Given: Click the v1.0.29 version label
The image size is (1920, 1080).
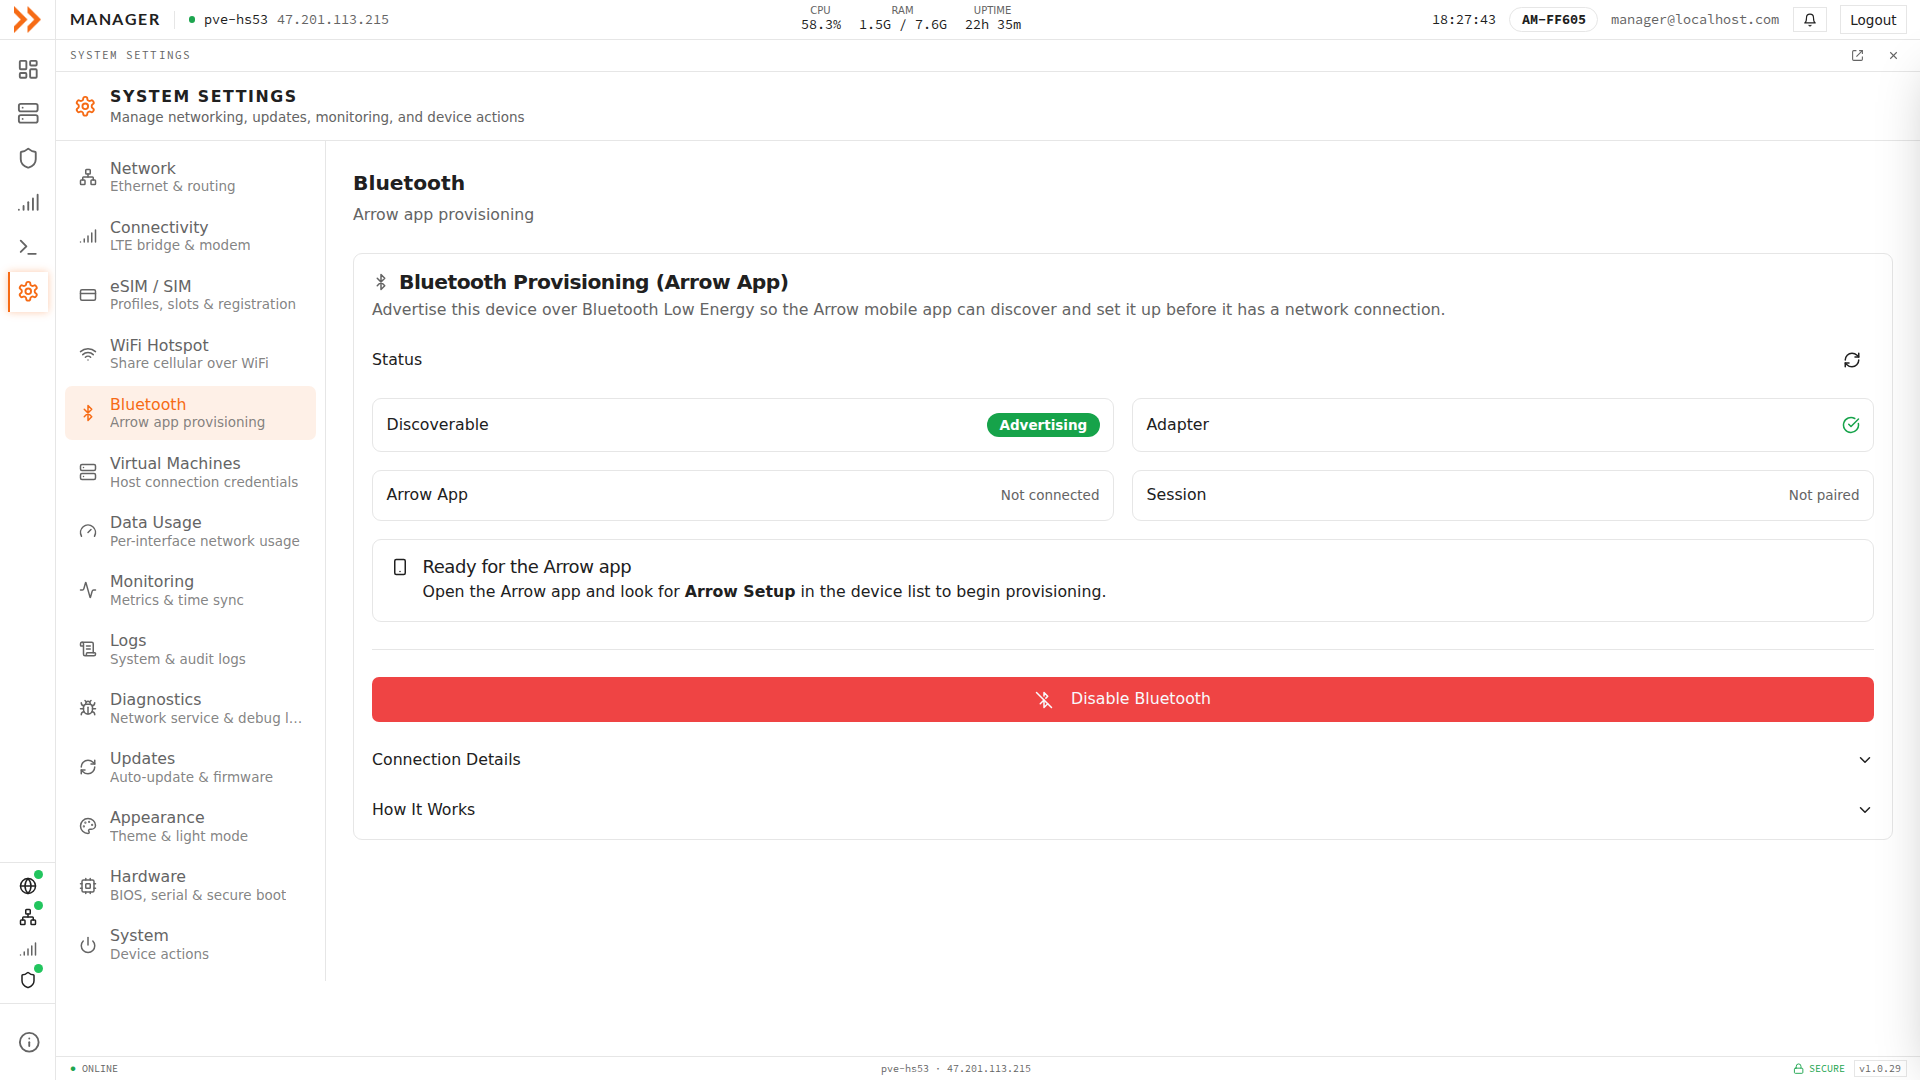Looking at the screenshot, I should [1880, 1069].
